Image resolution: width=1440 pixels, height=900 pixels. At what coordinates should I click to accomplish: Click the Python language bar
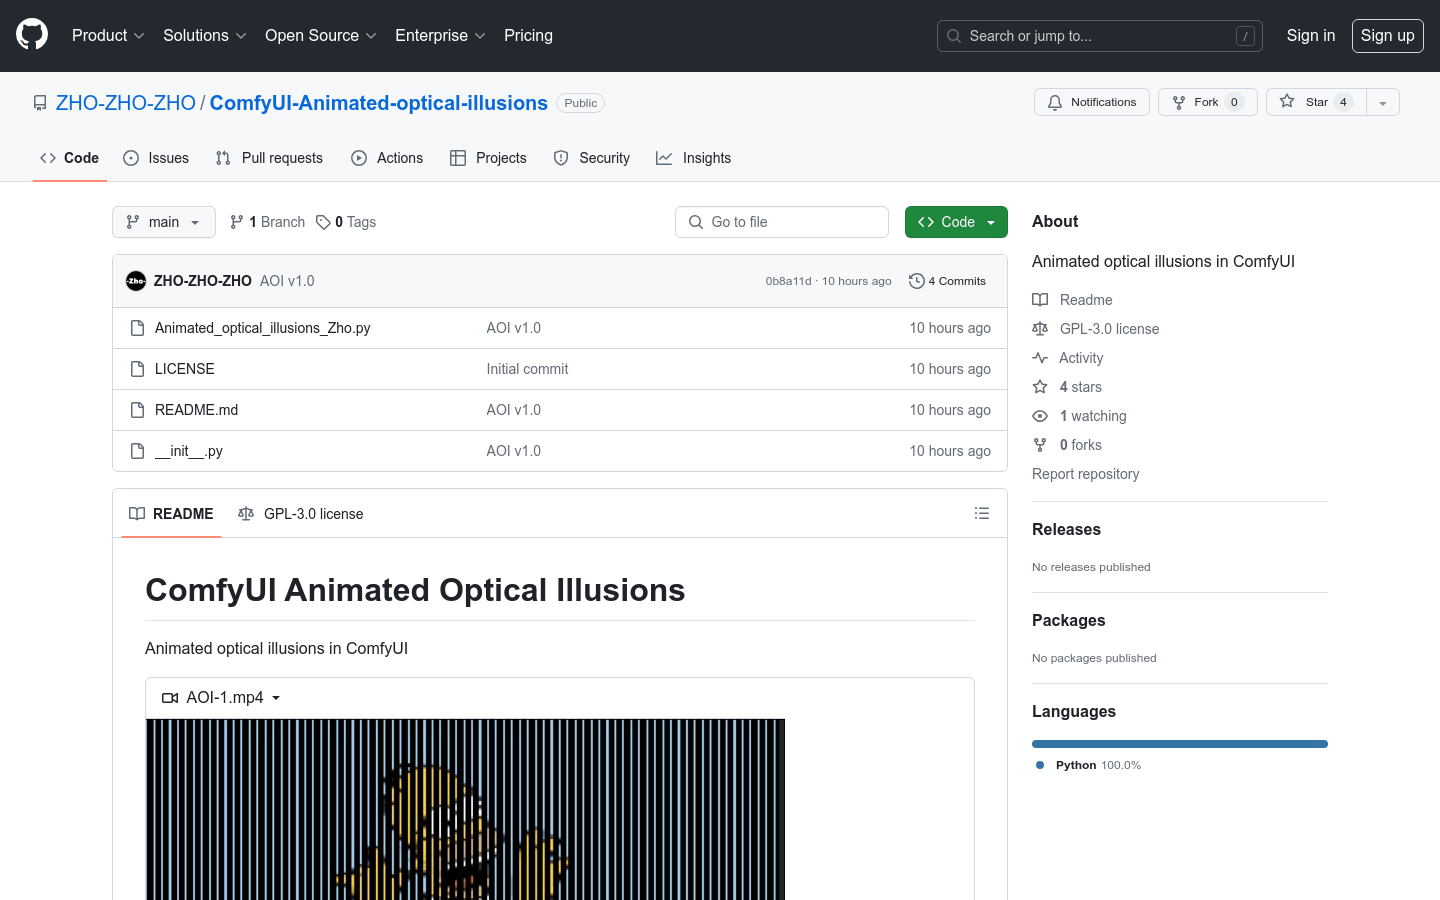1179,744
